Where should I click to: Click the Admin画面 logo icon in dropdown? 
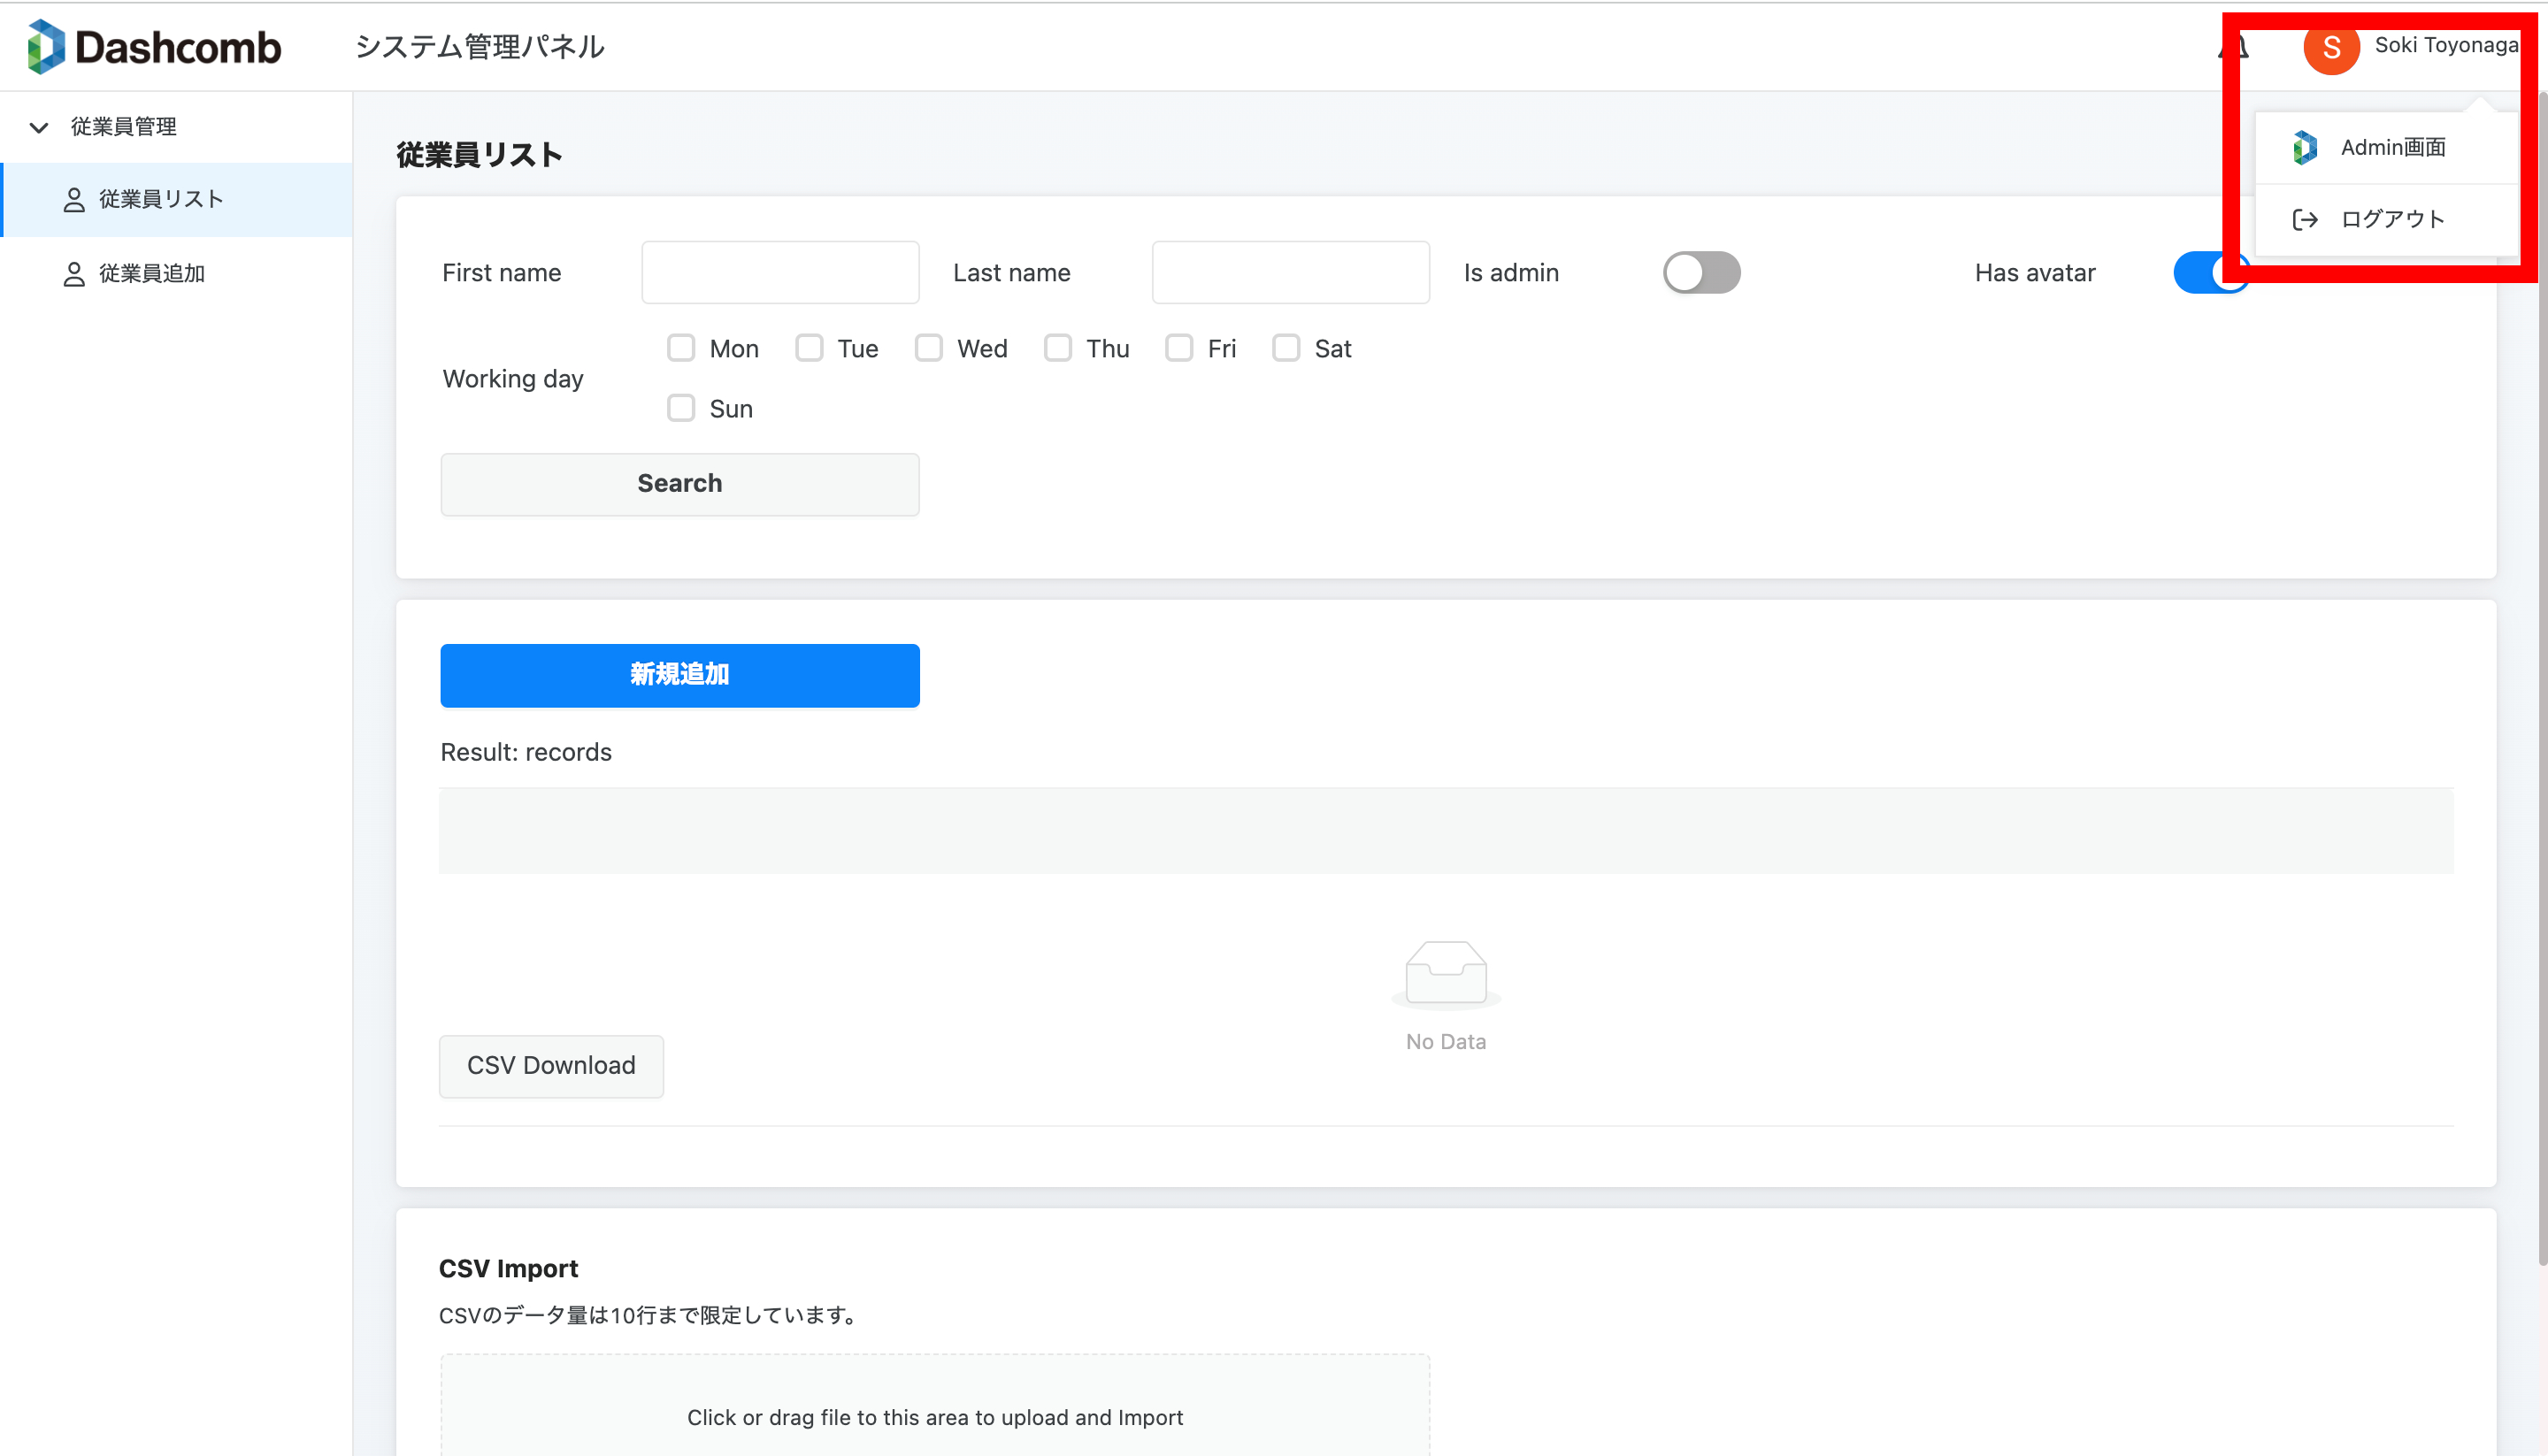point(2305,148)
